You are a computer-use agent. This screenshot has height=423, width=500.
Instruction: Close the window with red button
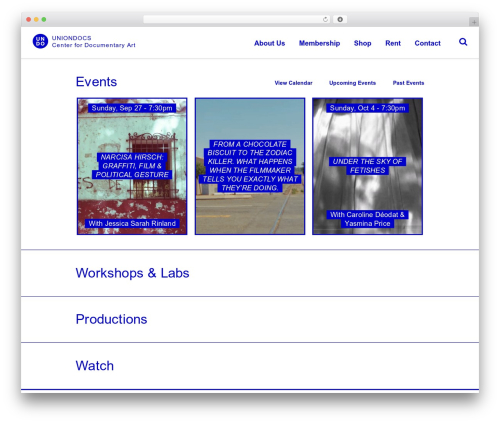coord(29,19)
